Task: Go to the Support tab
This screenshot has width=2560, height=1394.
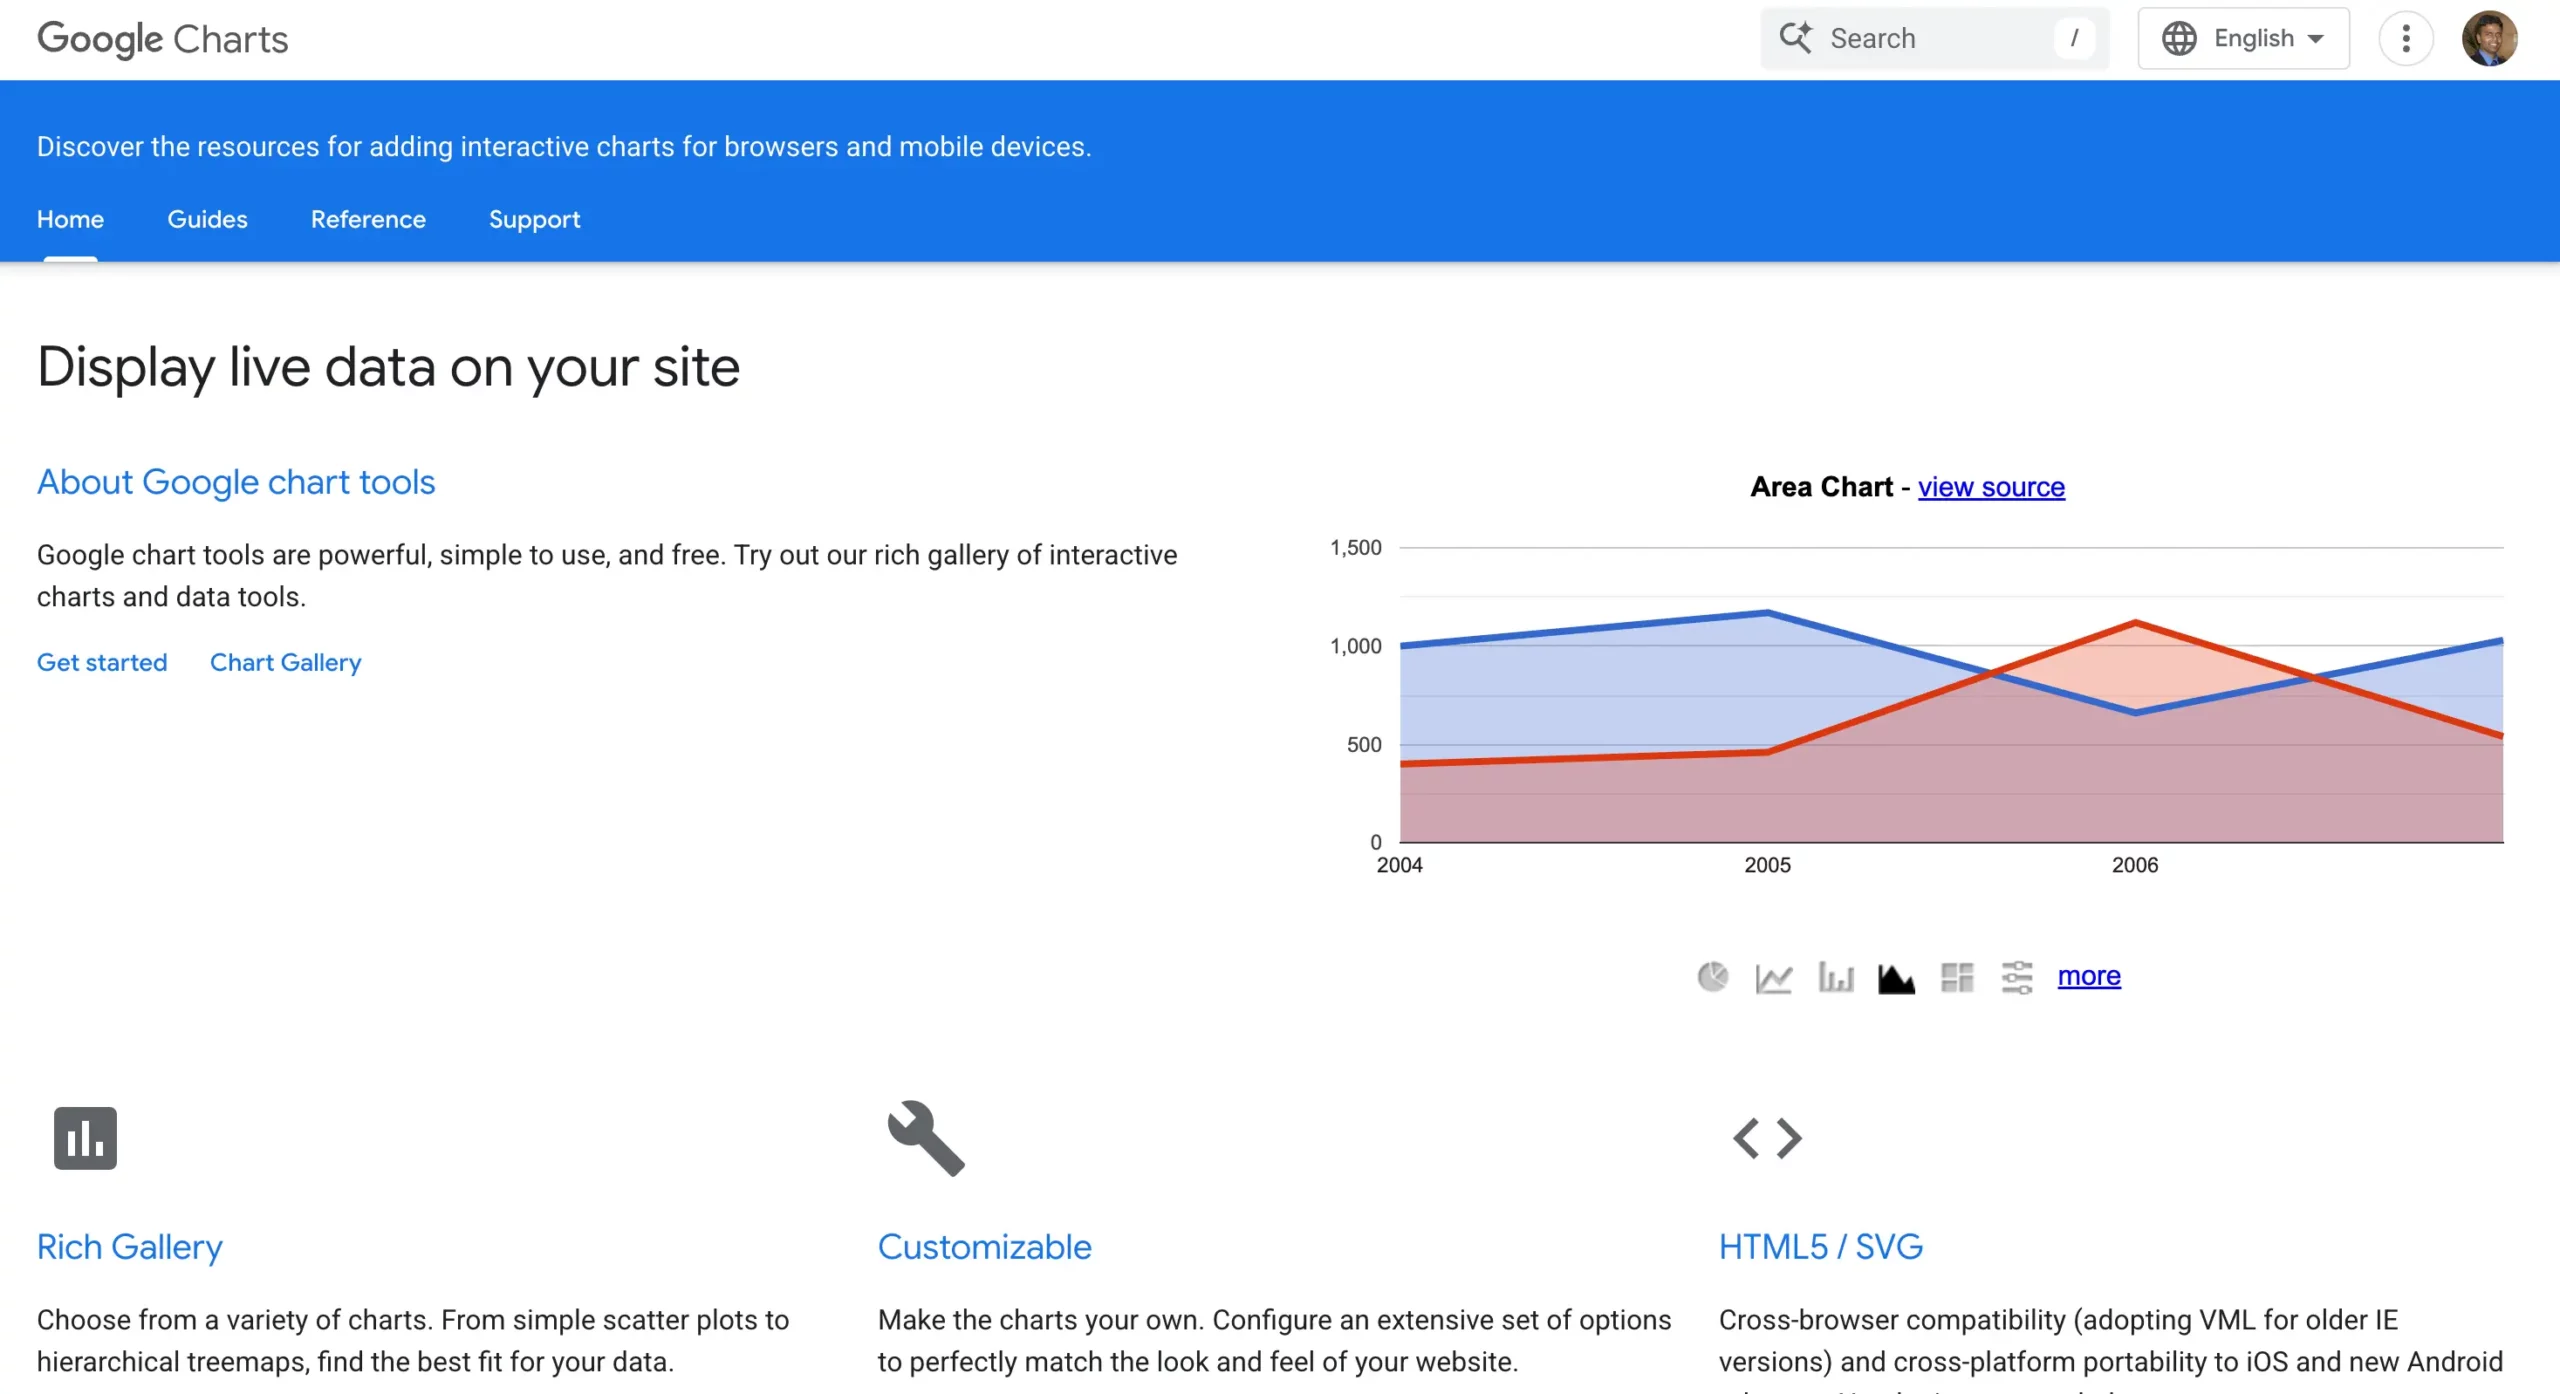Action: tap(534, 219)
